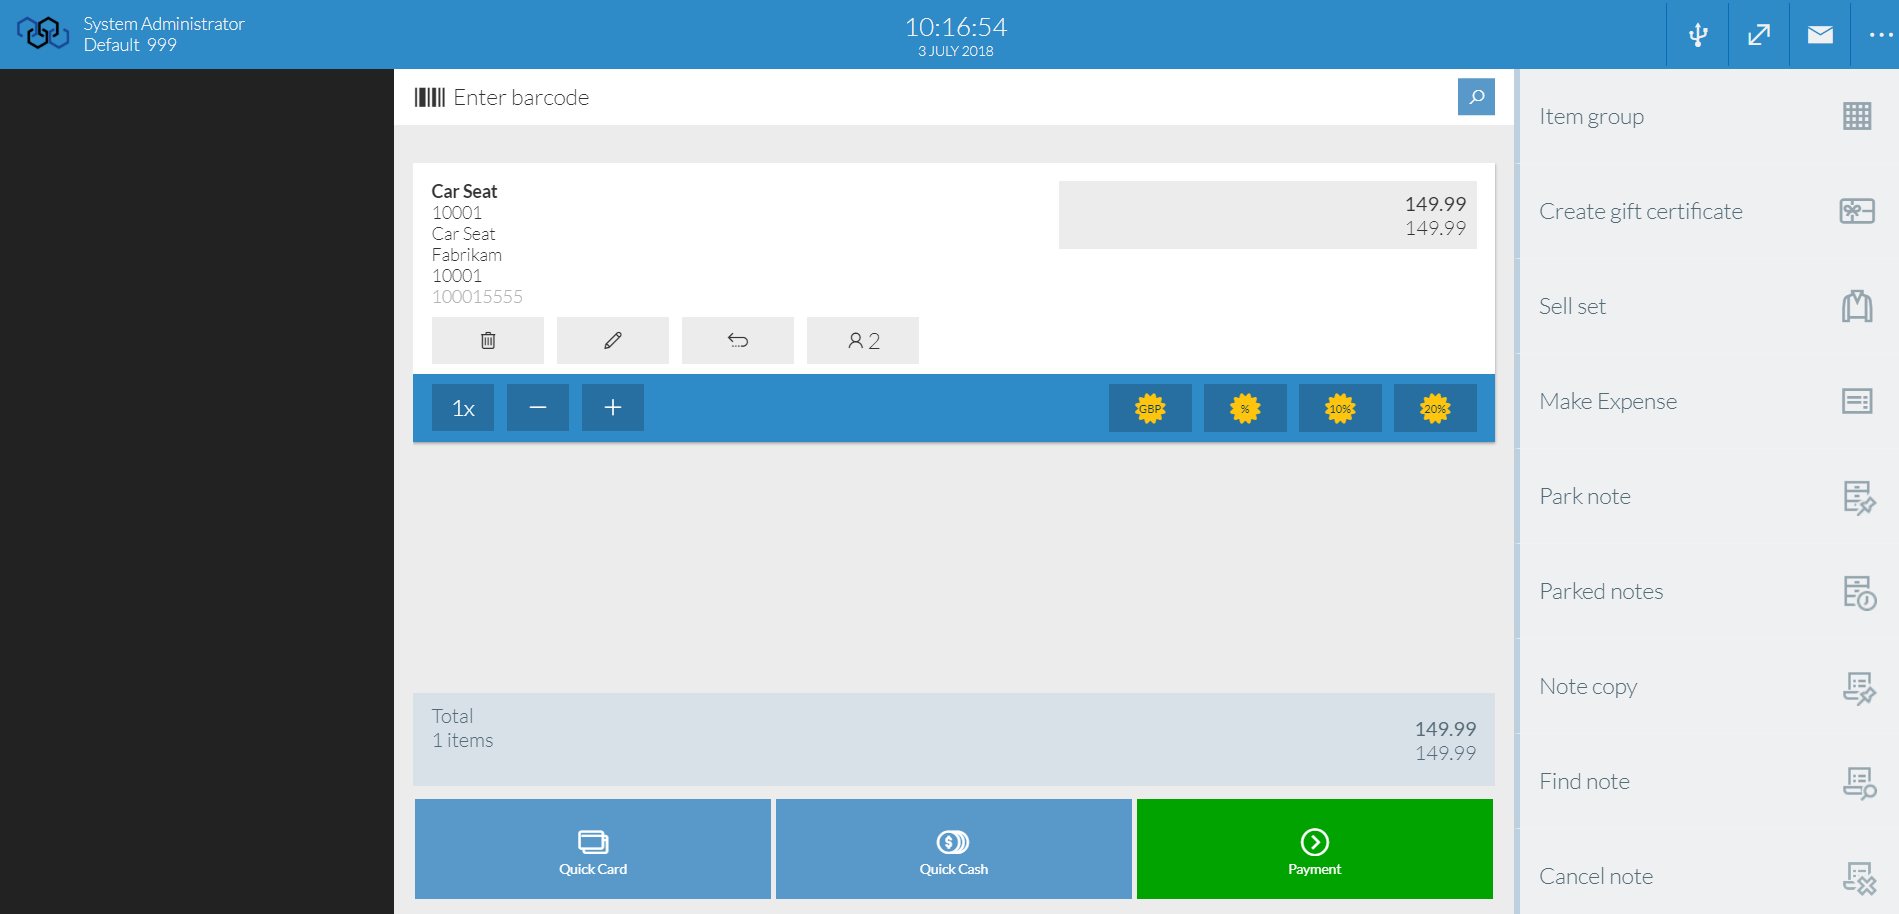Select Note copy
Image resolution: width=1899 pixels, height=914 pixels.
tap(1708, 687)
